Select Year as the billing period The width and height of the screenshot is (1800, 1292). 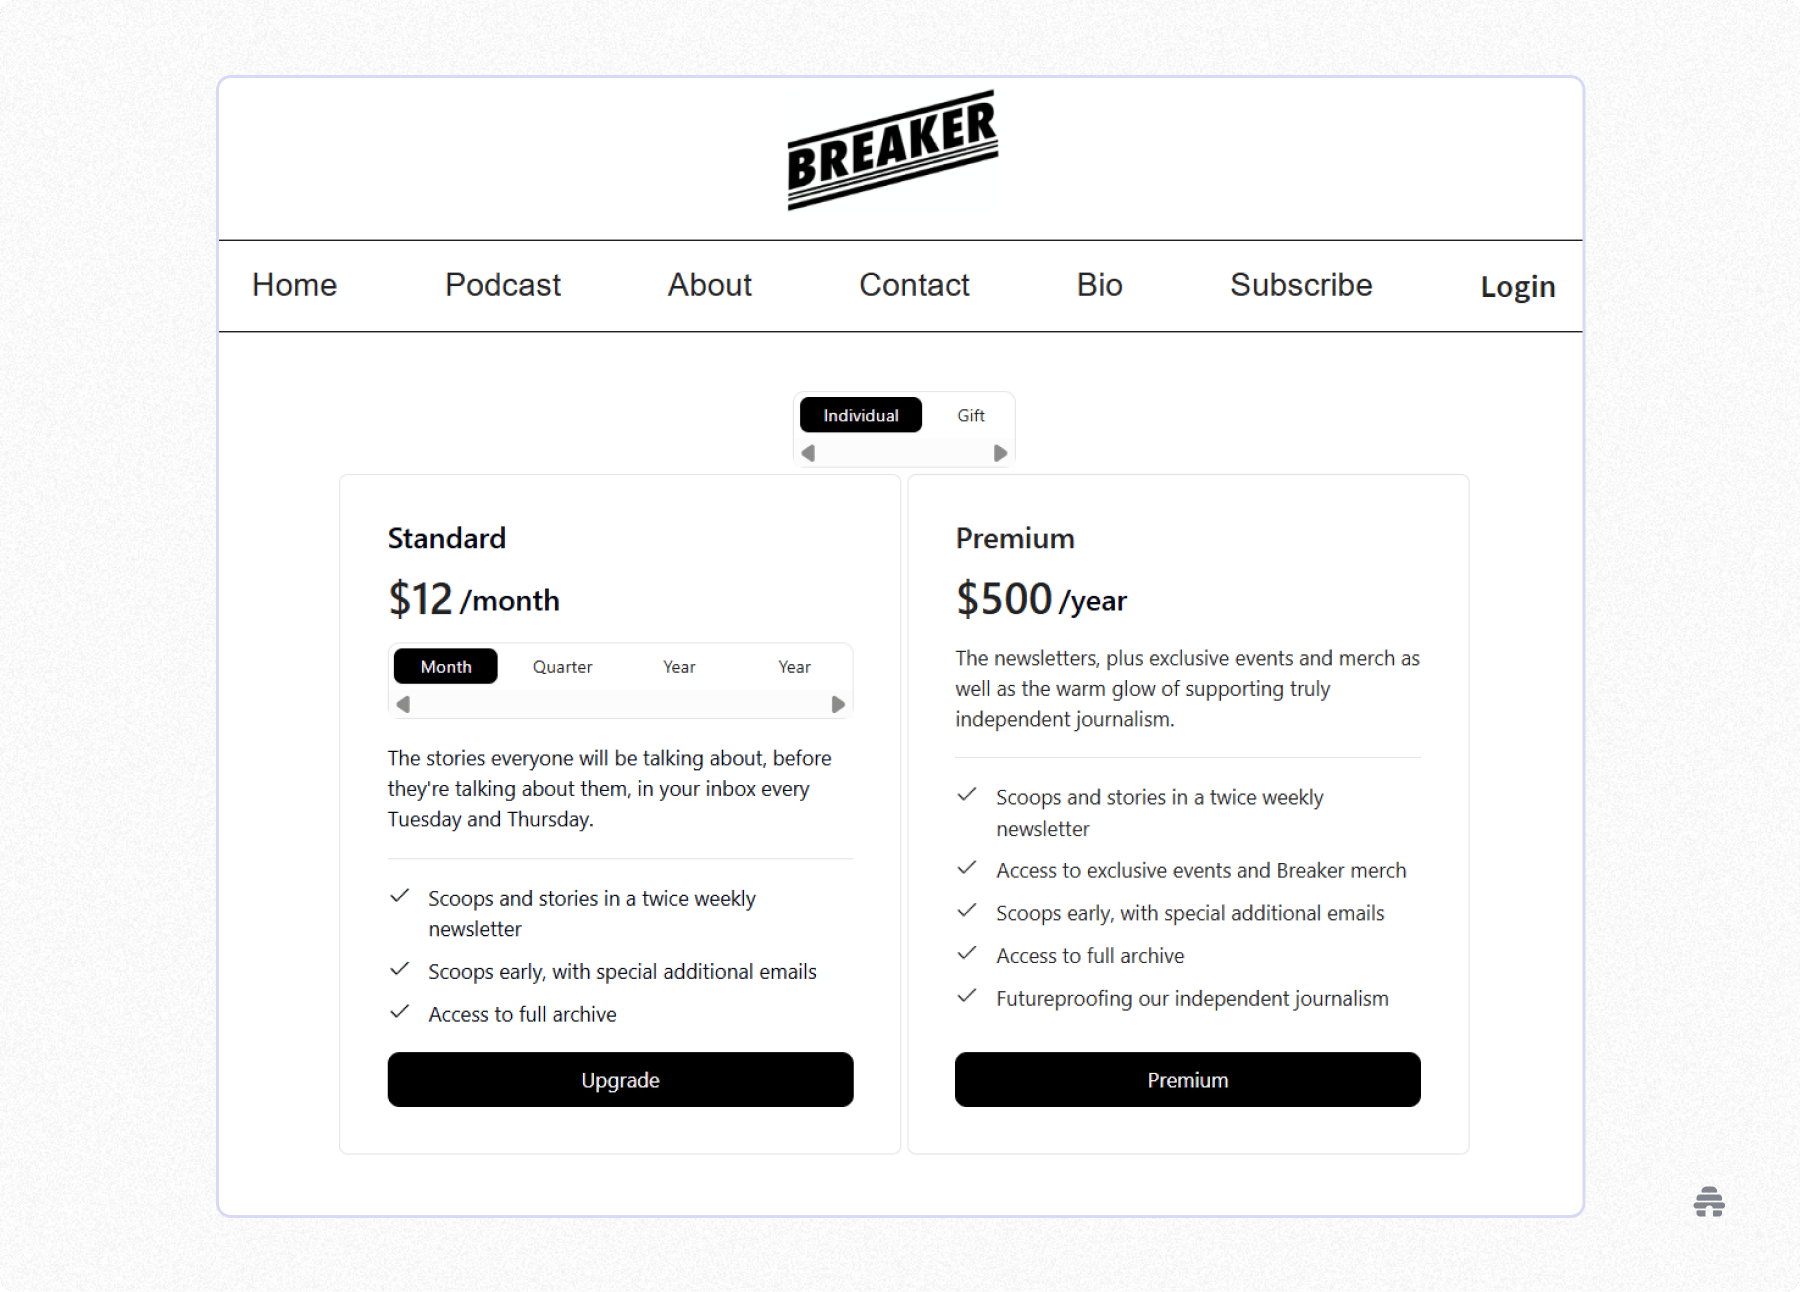[x=678, y=666]
